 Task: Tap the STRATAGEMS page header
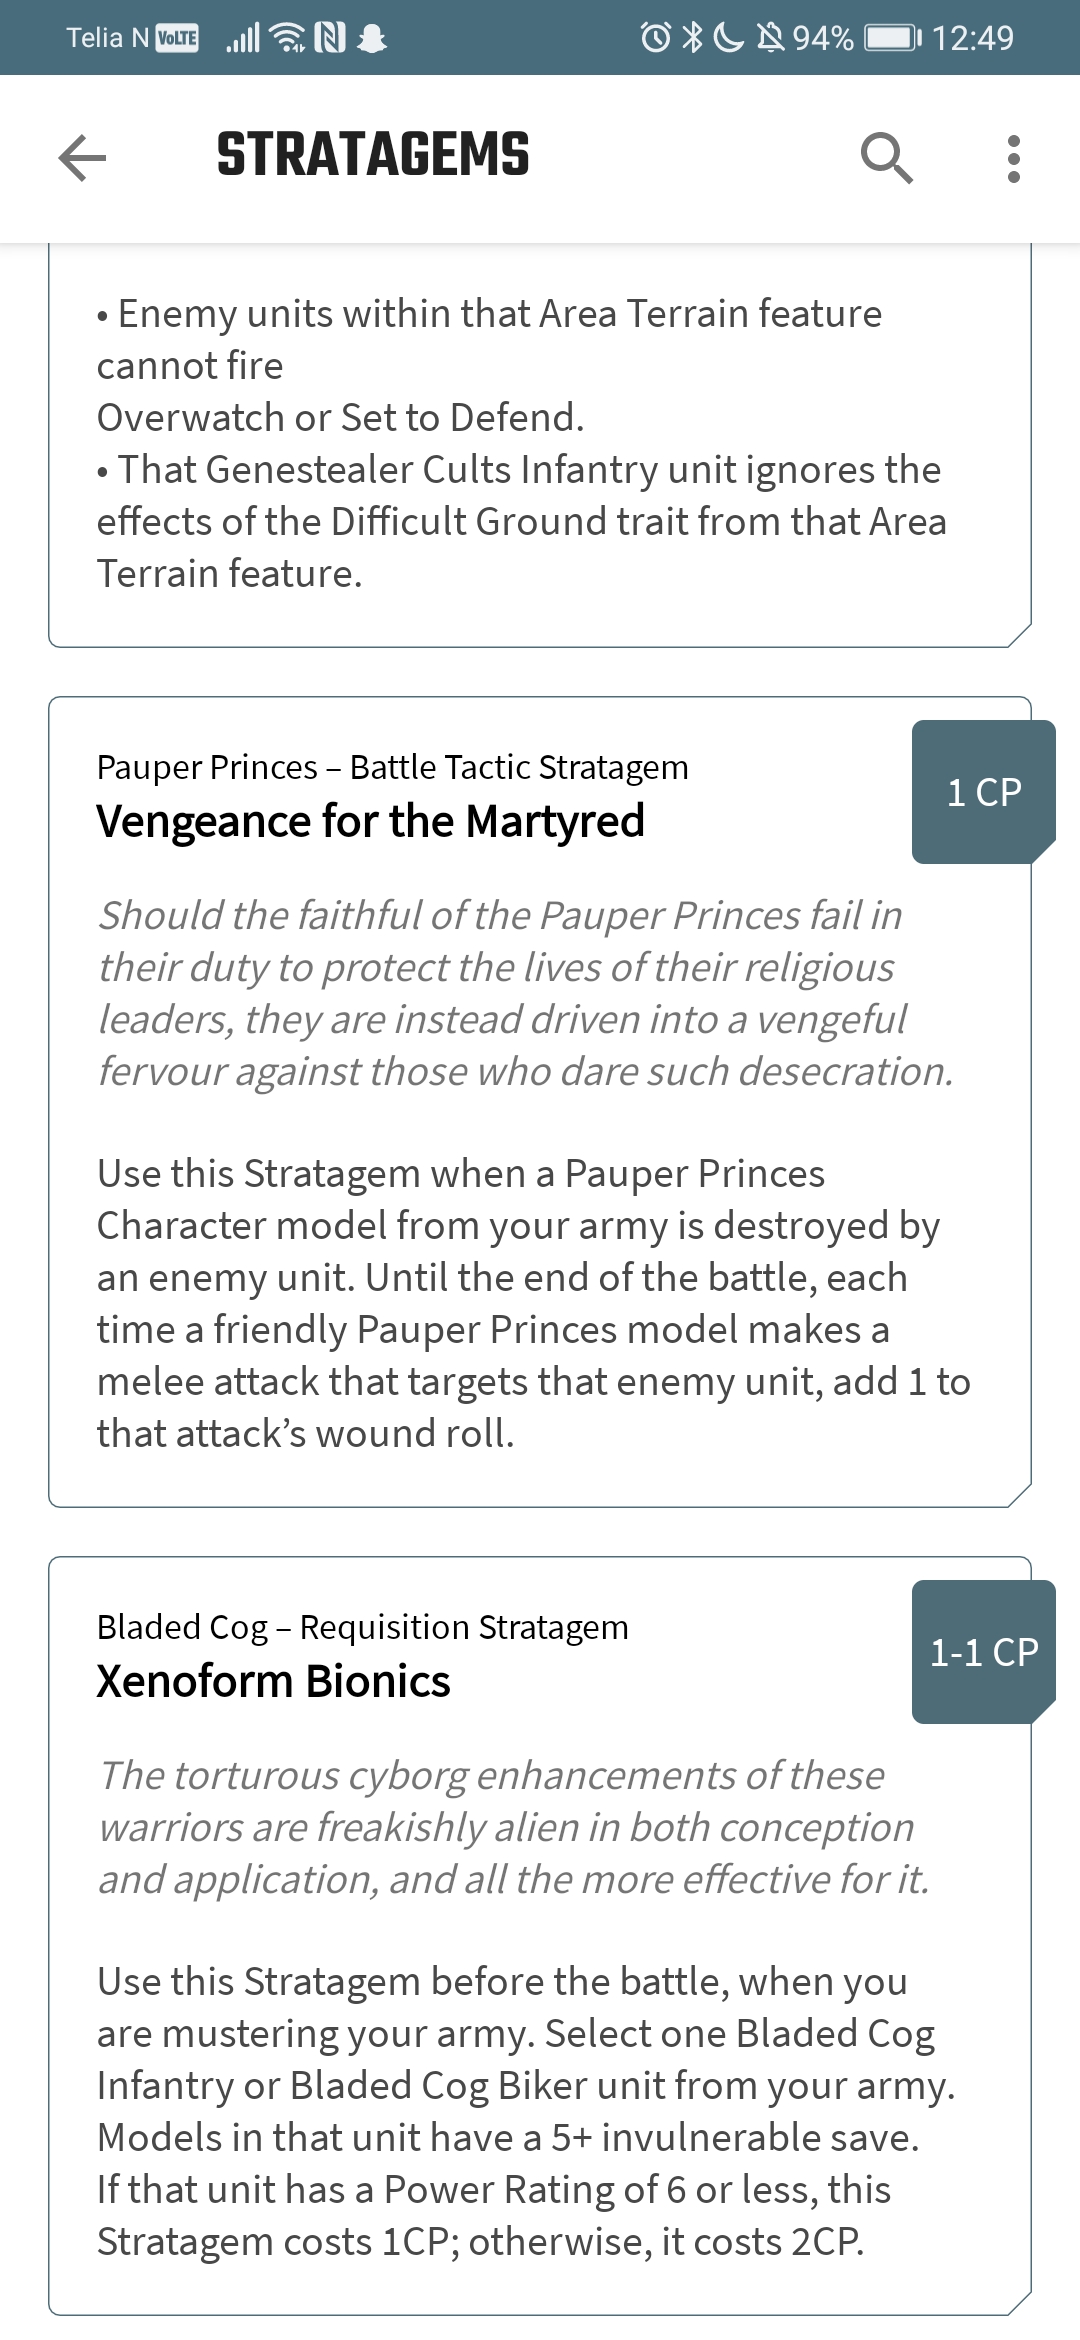coord(373,156)
